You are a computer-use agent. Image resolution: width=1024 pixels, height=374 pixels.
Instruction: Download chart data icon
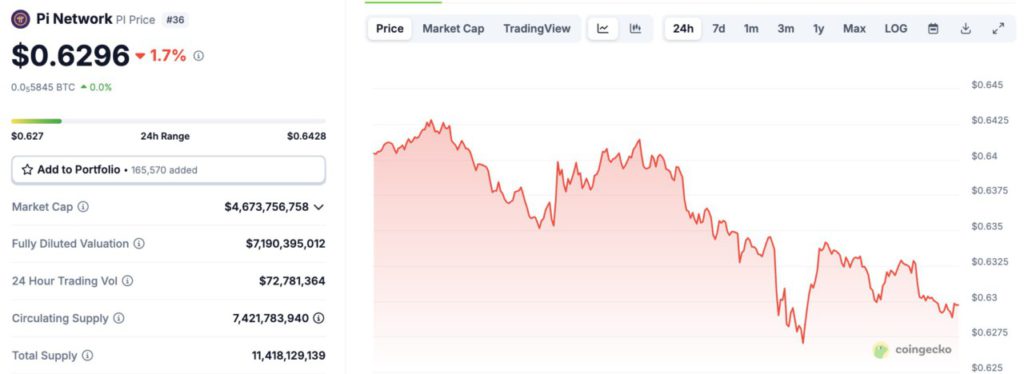[966, 29]
